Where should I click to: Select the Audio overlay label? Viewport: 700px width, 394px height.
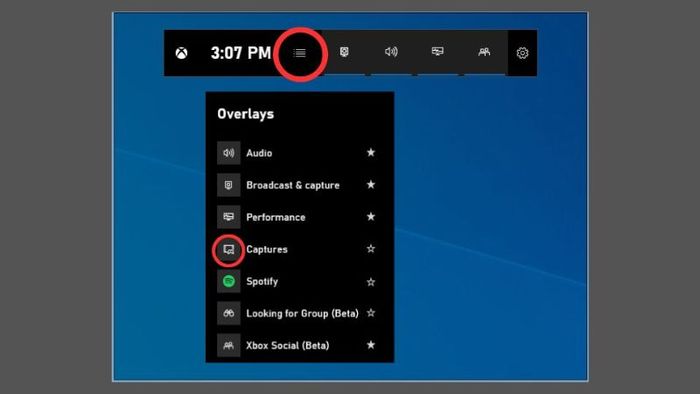pos(259,153)
